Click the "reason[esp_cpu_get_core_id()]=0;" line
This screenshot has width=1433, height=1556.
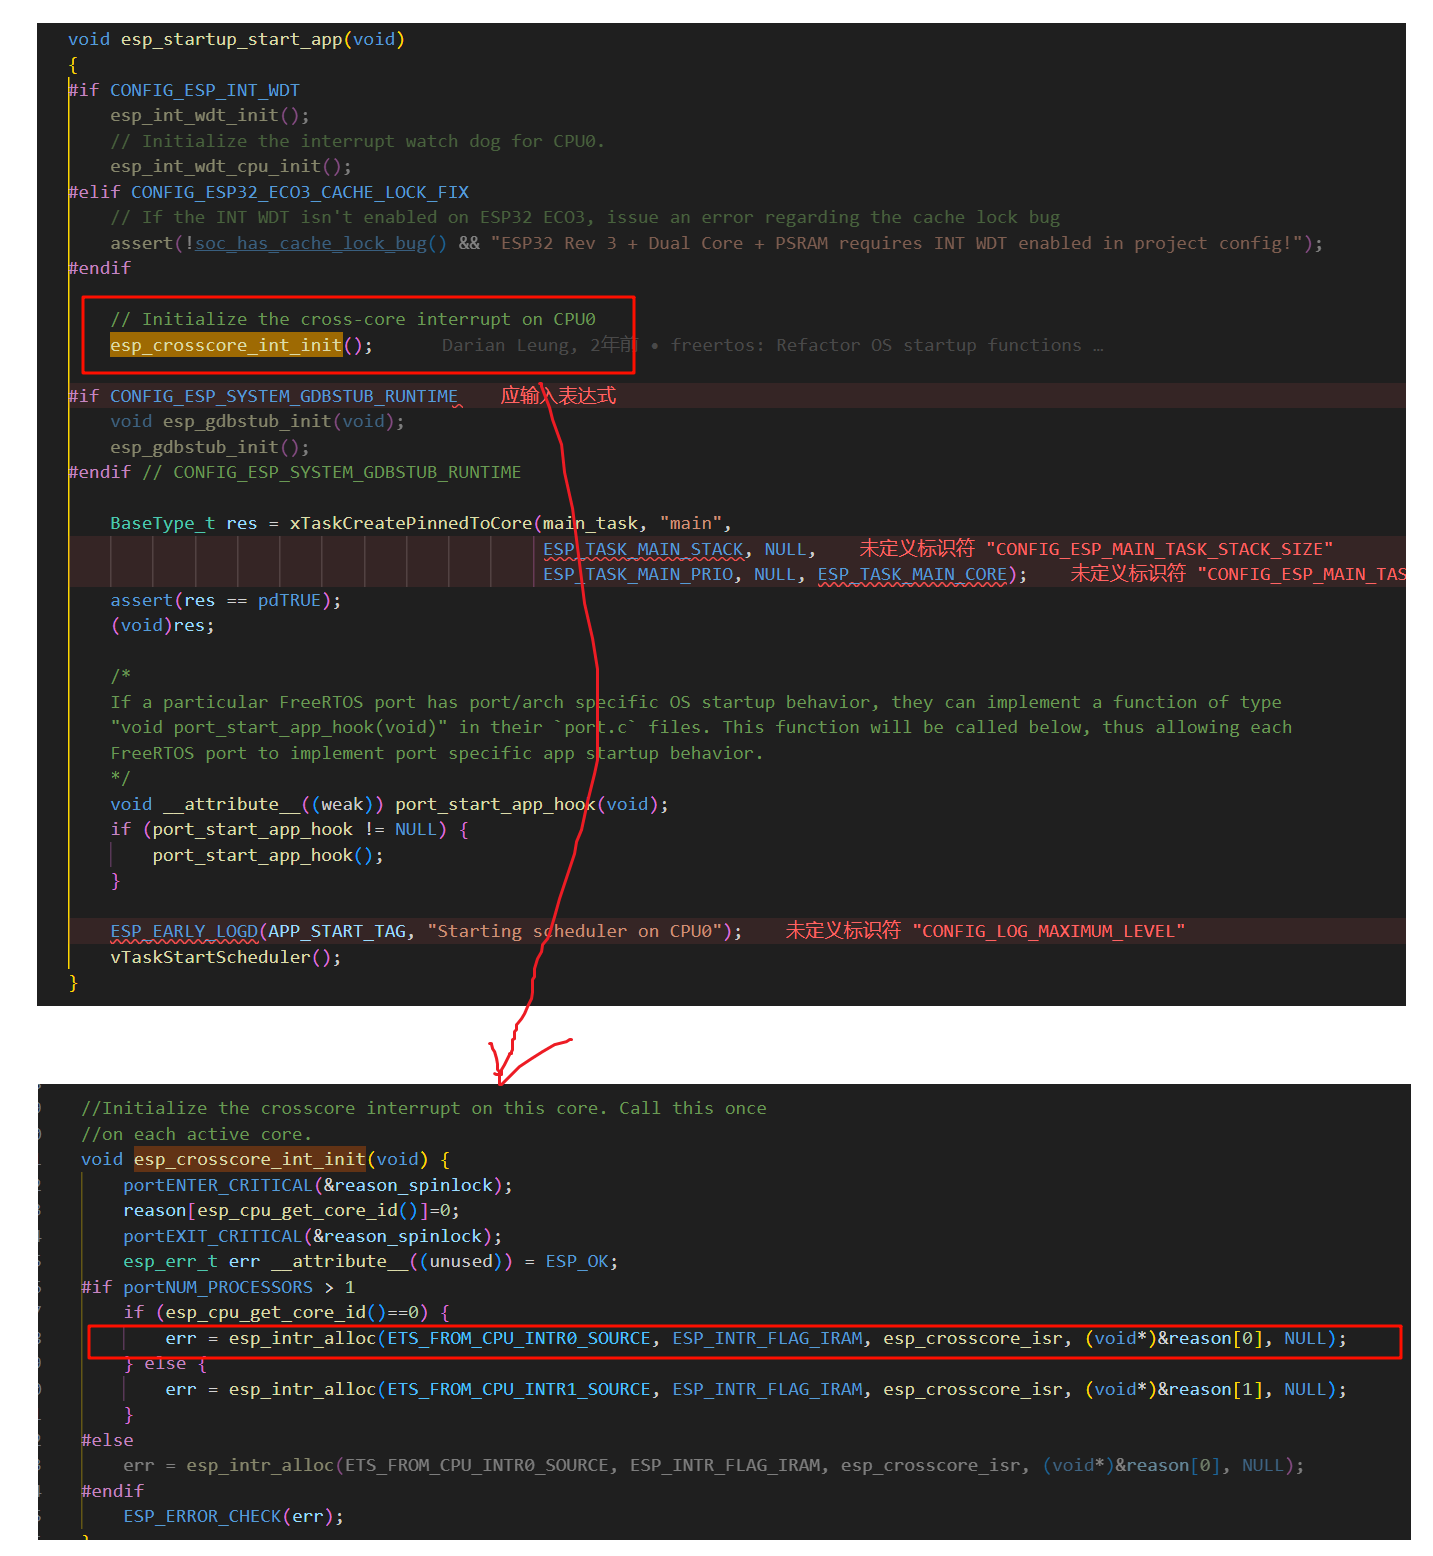coord(291,1211)
